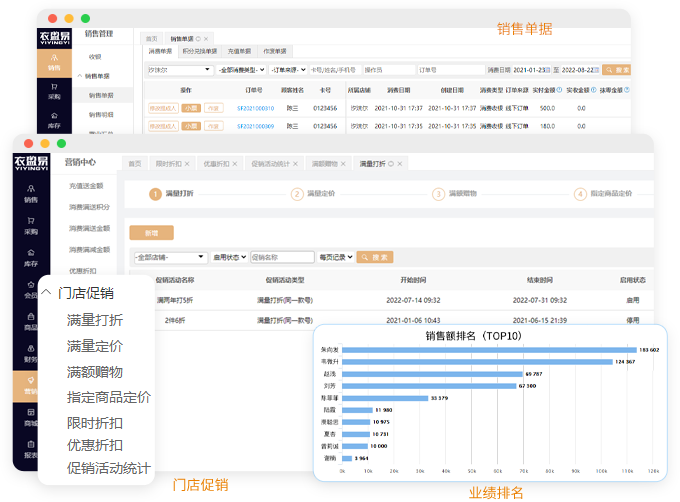Click the 促销名称 input field
This screenshot has width=680, height=502.
click(x=282, y=257)
